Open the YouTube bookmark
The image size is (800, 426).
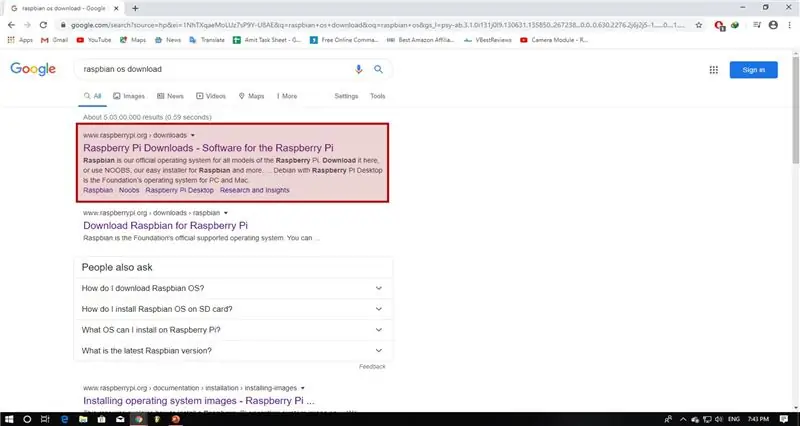click(x=93, y=40)
